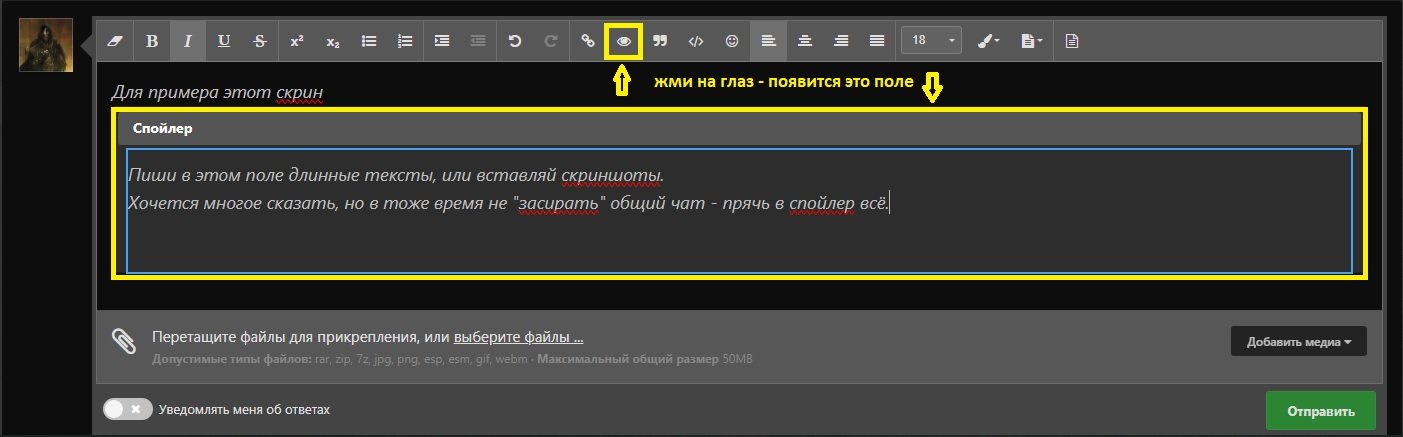Open the emoji smiley picker
Image resolution: width=1403 pixels, height=437 pixels.
[x=732, y=41]
